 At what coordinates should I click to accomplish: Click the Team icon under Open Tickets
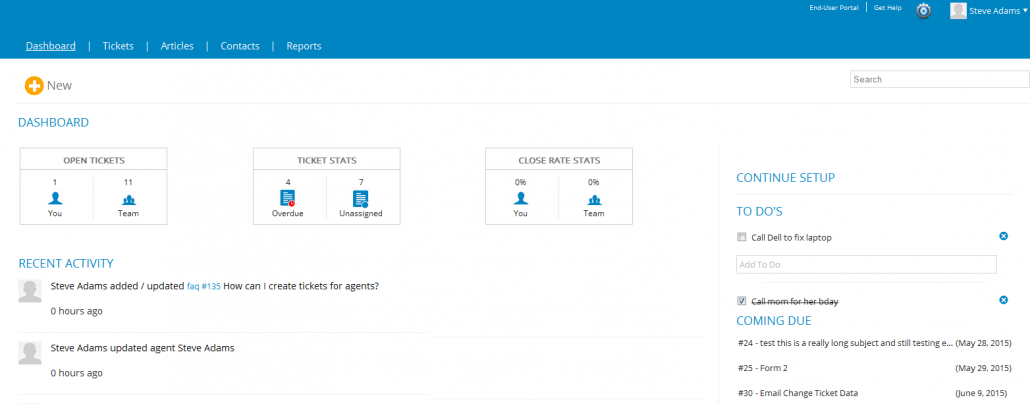[129, 199]
